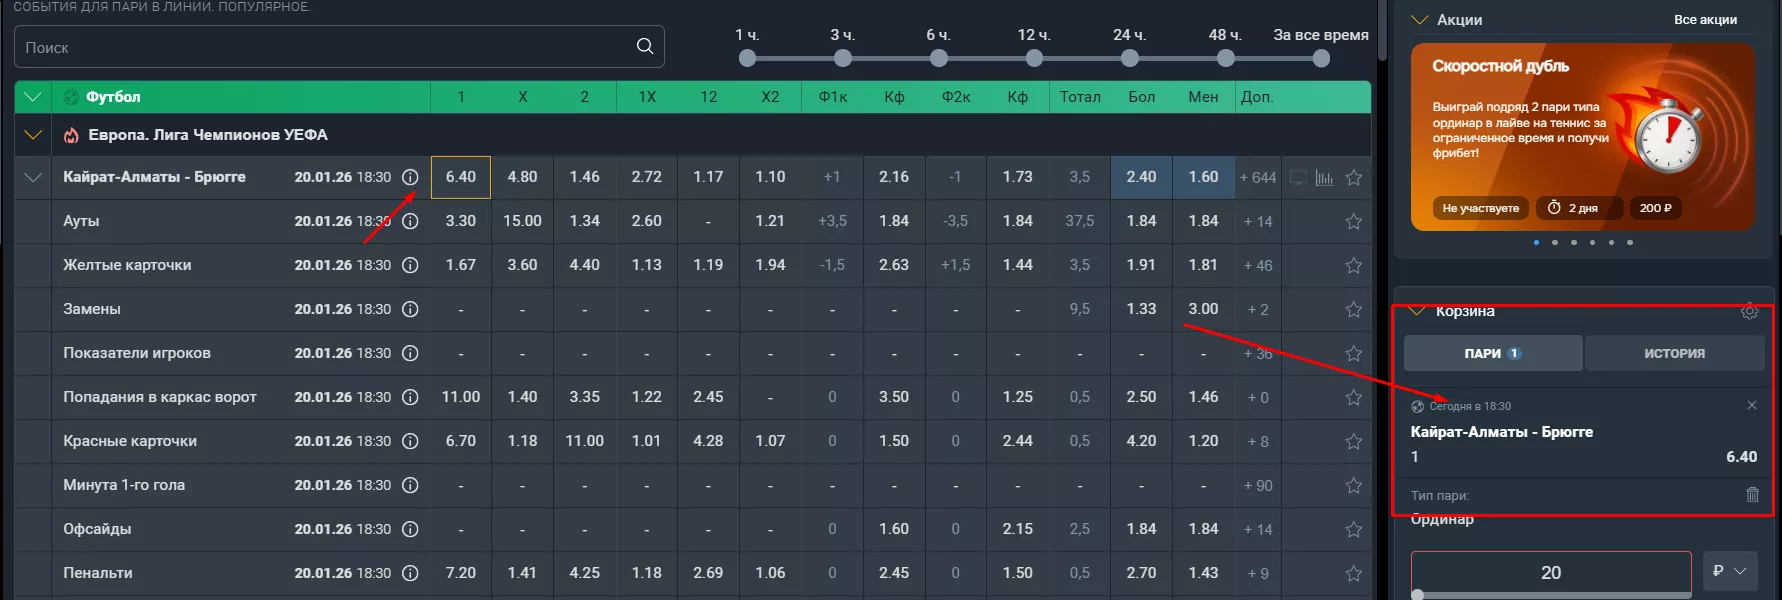Viewport: 1782px width, 600px height.
Task: Open statistics chart icon for Кайрат-Алматы - Брюгге
Action: tap(1324, 178)
